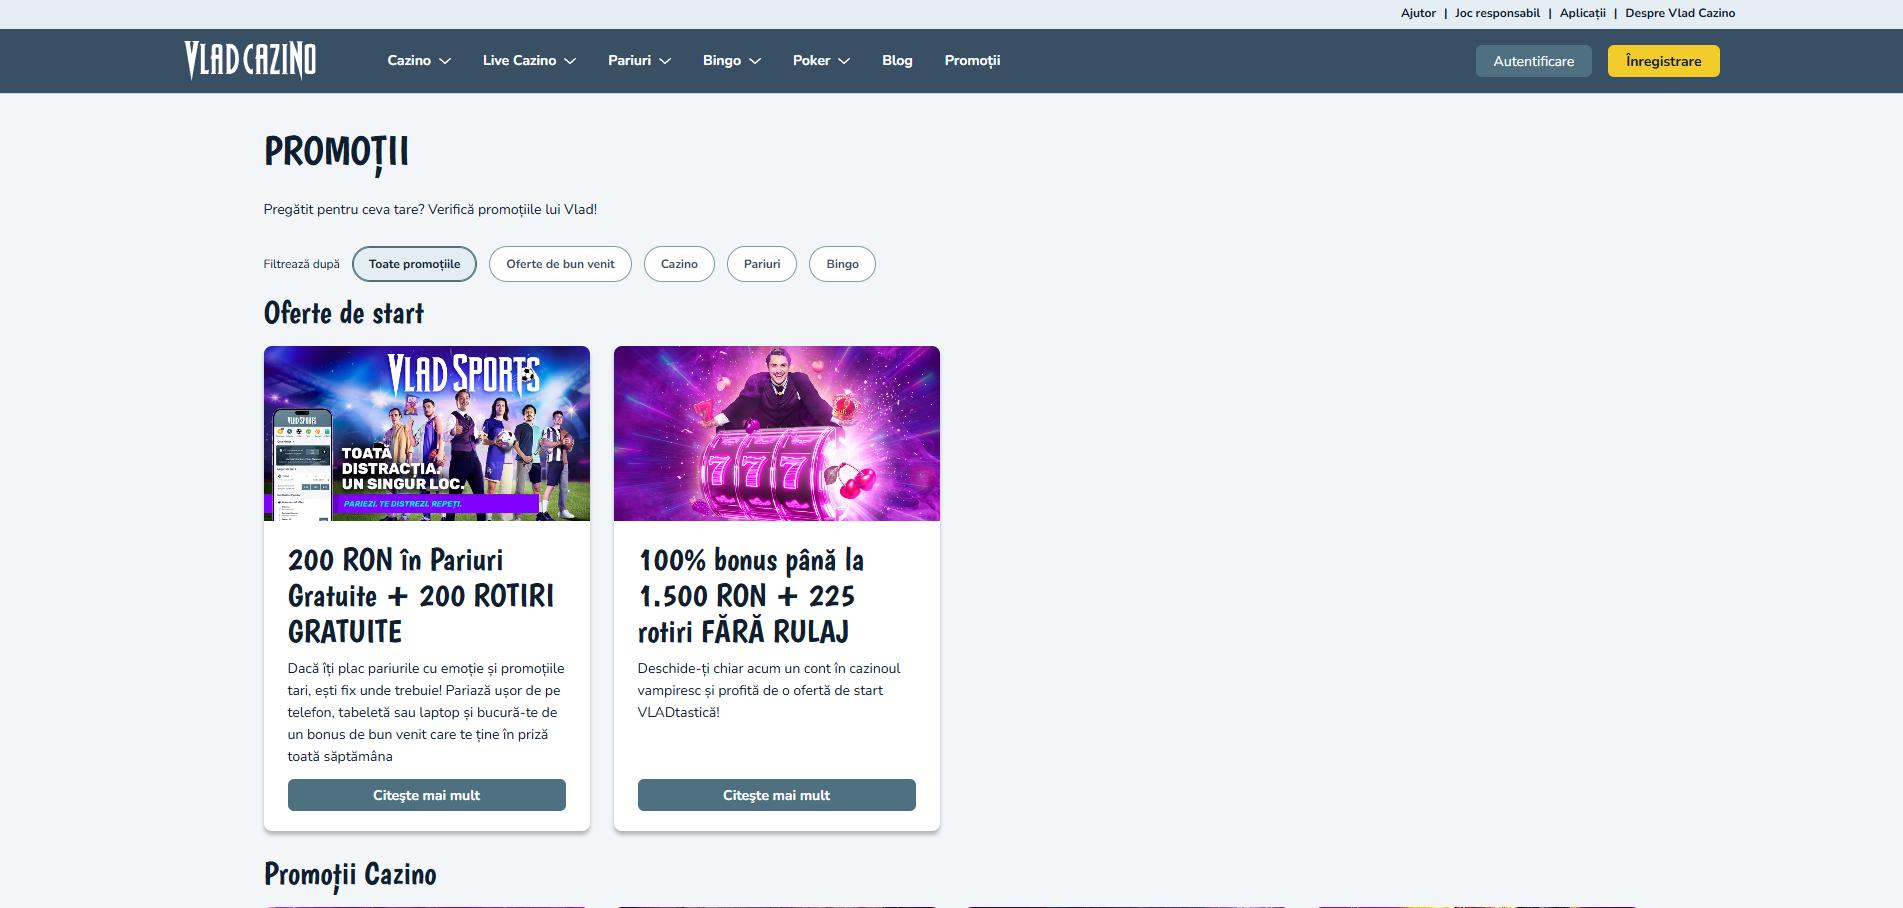Expand the Pariuri menu chevron
1903x908 pixels.
click(665, 61)
